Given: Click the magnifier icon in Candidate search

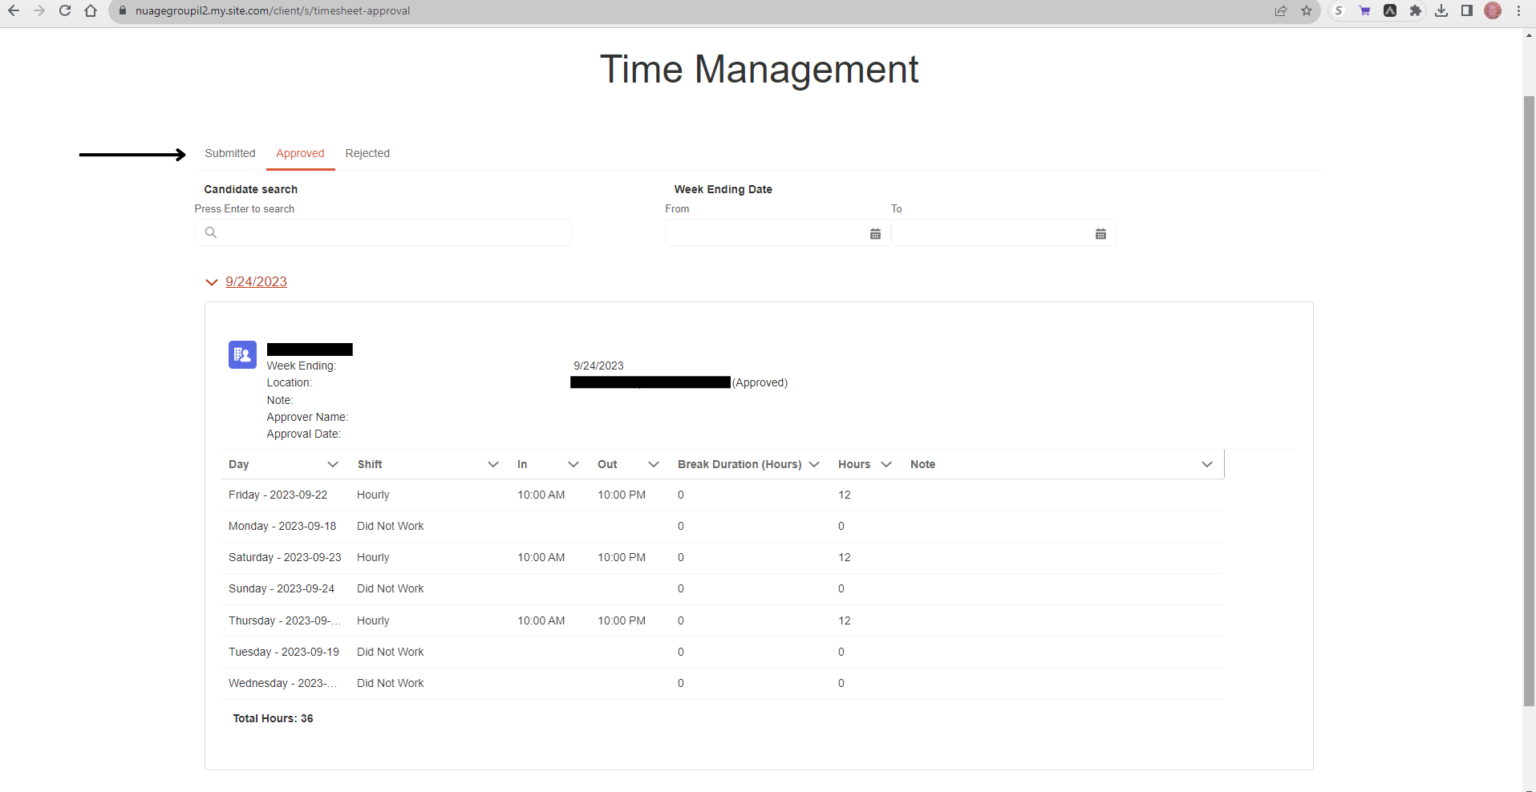Looking at the screenshot, I should tap(211, 232).
